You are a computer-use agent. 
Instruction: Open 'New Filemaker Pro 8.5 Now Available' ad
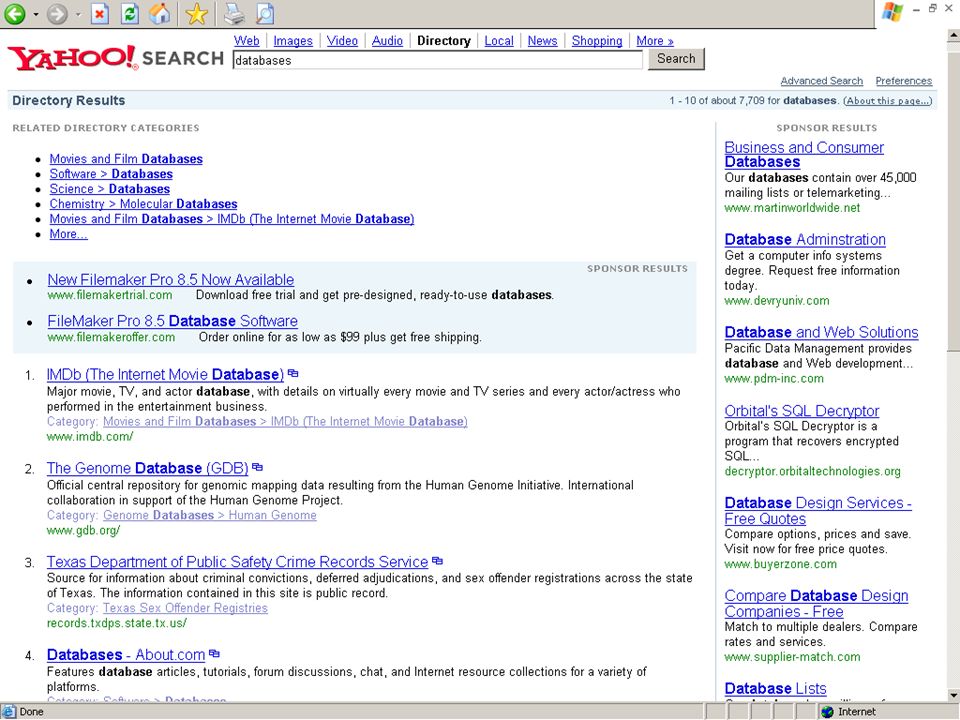pos(171,280)
